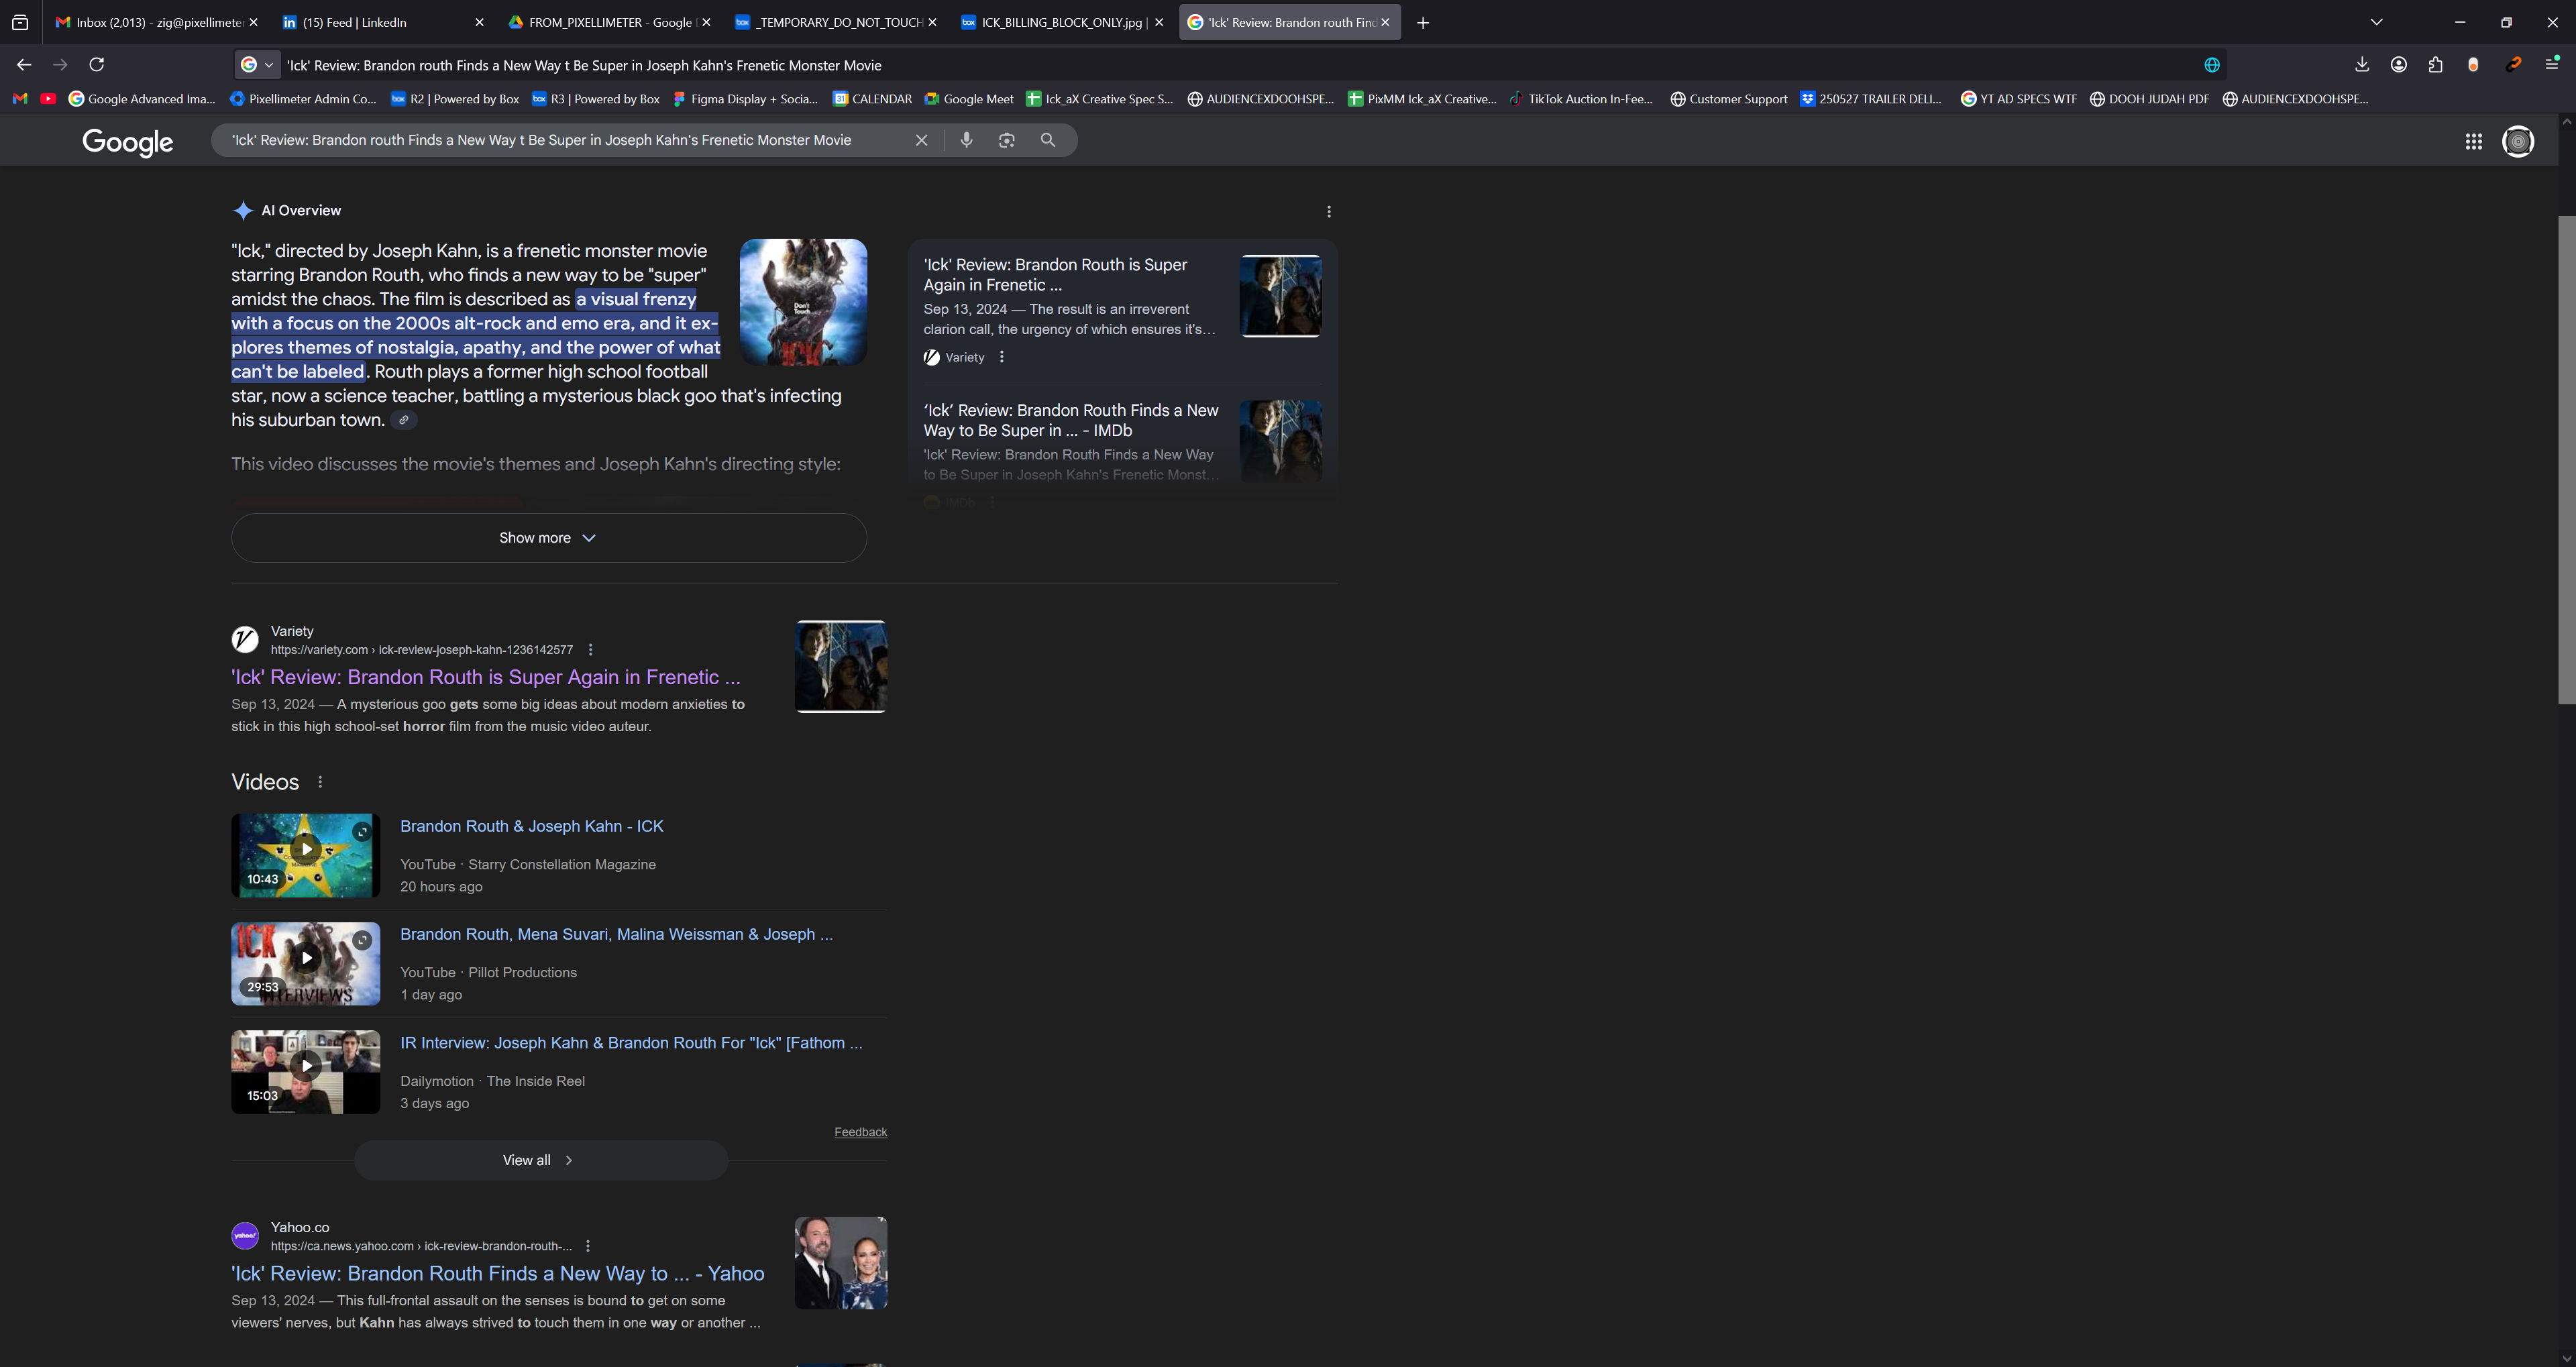Screen dimensions: 2576x1367
Task: Open options next to Variety source card
Action: coord(1001,357)
